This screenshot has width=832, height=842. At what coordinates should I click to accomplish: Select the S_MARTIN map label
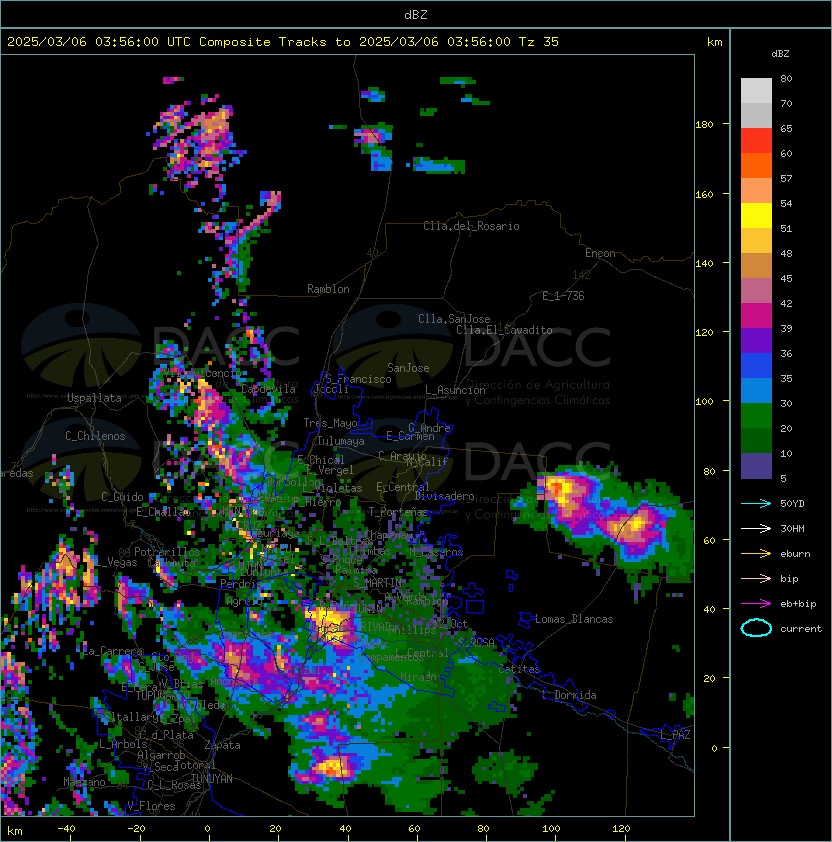point(378,583)
